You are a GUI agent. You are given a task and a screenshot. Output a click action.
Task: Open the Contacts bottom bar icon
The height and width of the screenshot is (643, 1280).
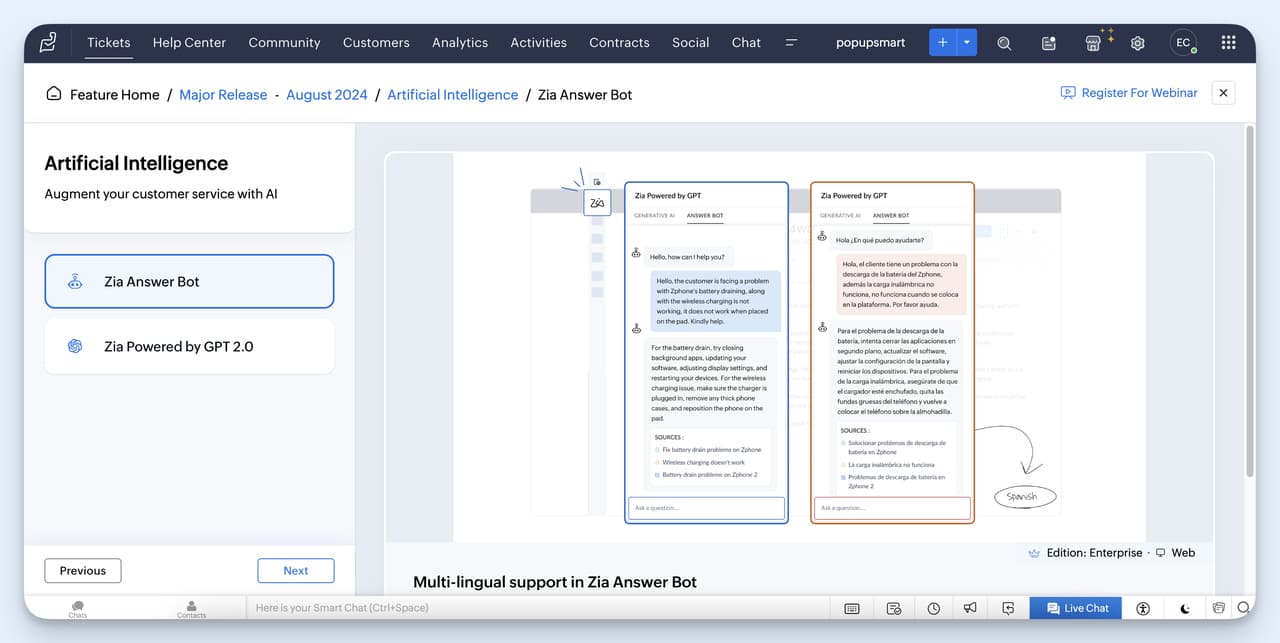tap(191, 608)
